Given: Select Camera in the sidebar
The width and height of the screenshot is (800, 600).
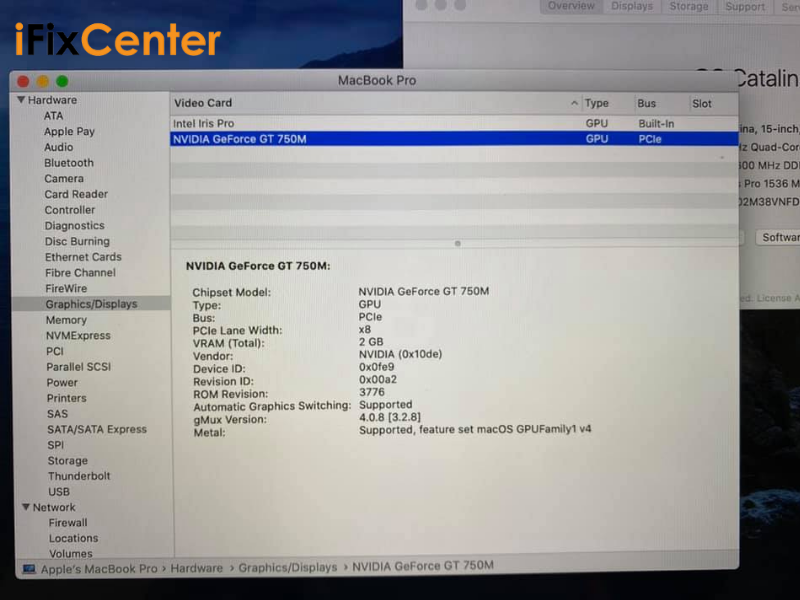Looking at the screenshot, I should tap(64, 179).
